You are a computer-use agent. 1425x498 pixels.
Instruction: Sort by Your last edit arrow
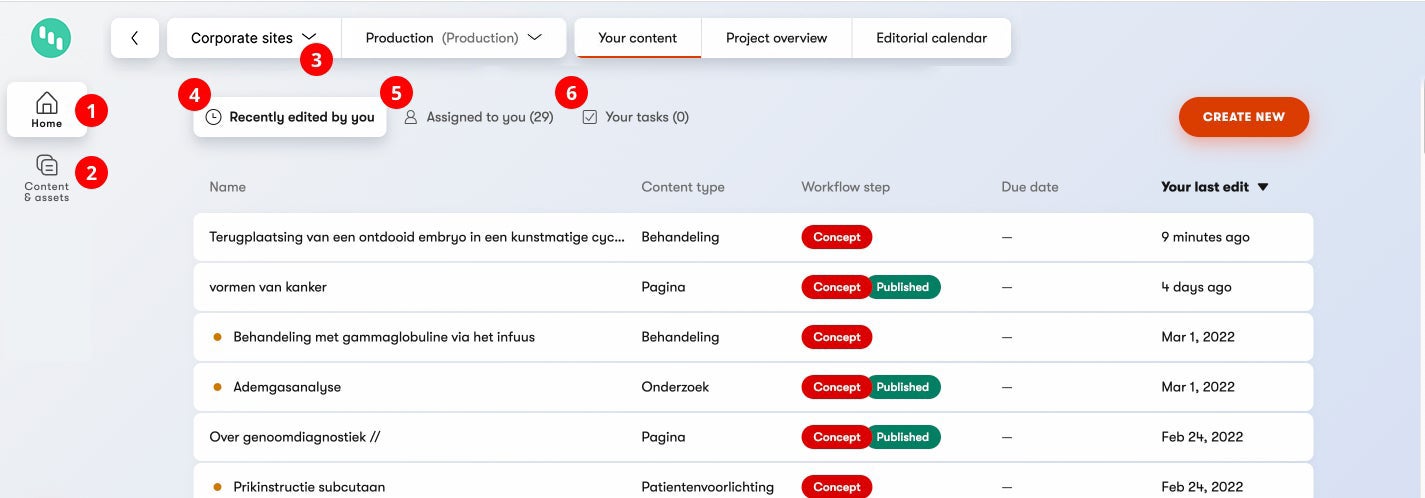pyautogui.click(x=1263, y=187)
